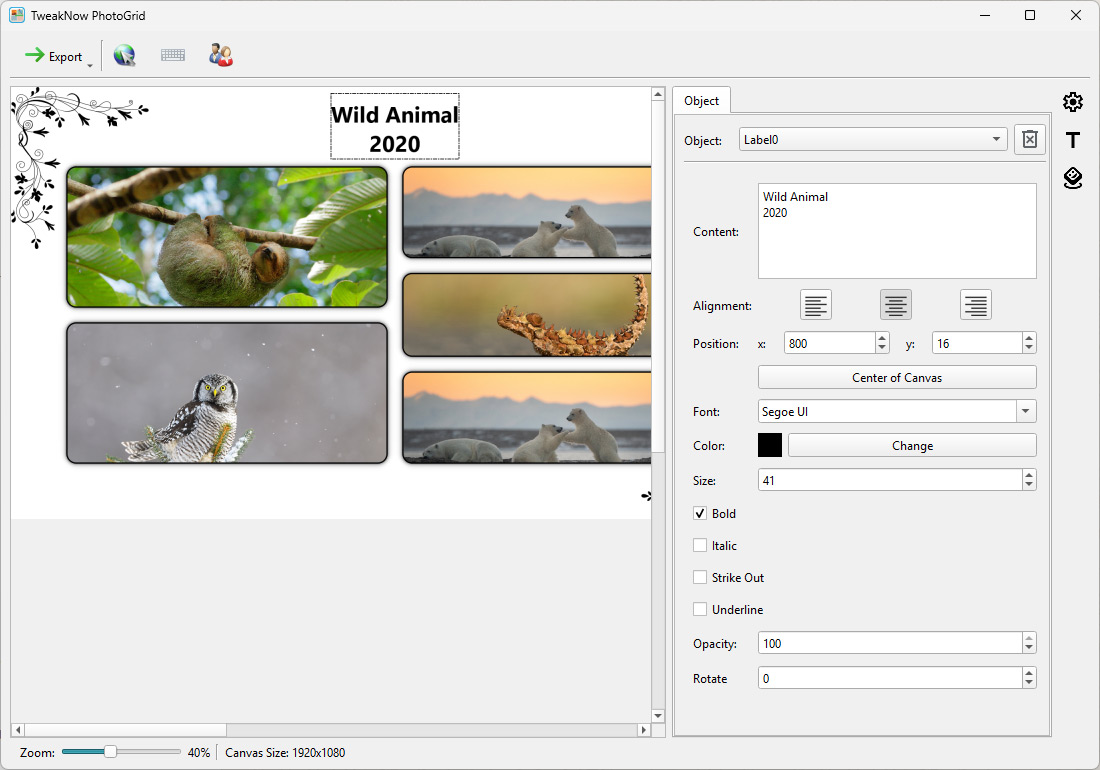
Task: Click Canvas Size 1920x1080 status text
Action: (285, 752)
